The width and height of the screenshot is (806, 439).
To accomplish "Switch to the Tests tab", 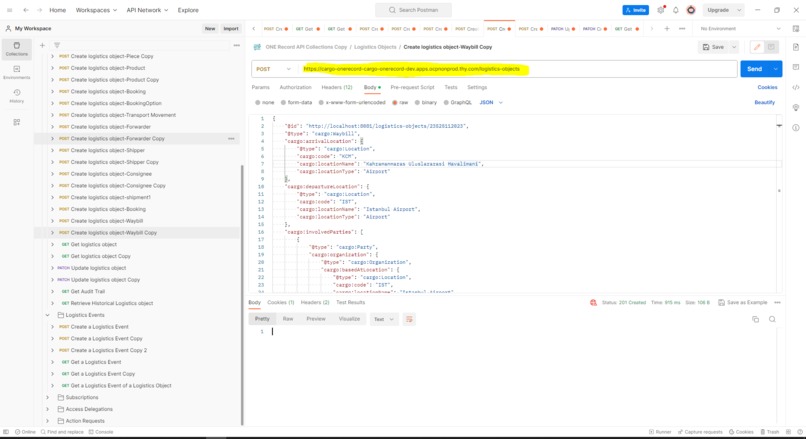I will 451,87.
